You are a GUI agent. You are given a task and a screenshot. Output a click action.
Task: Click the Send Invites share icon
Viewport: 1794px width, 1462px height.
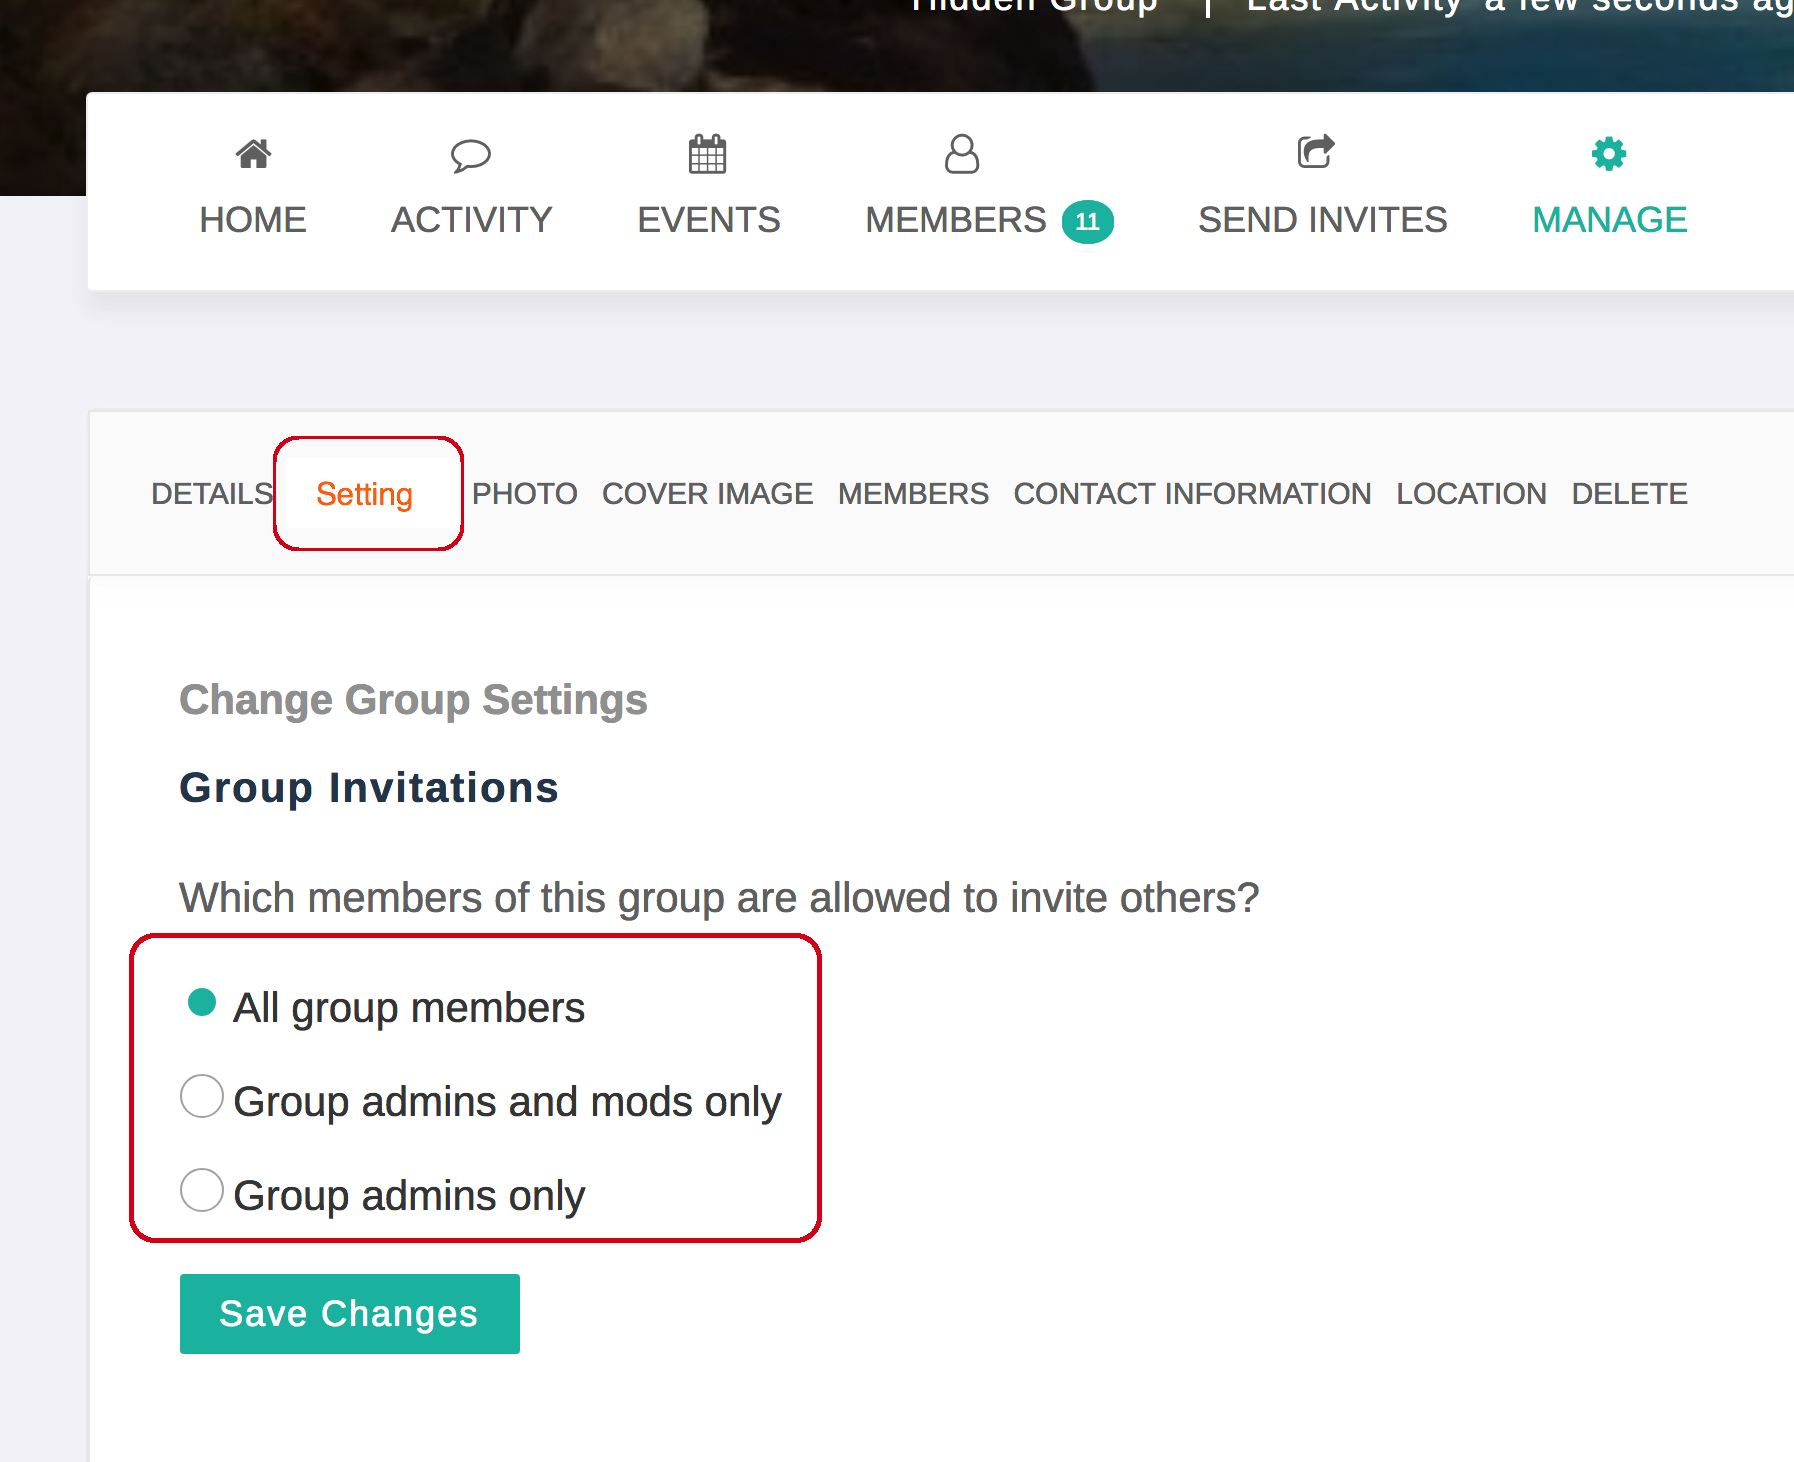[1315, 152]
